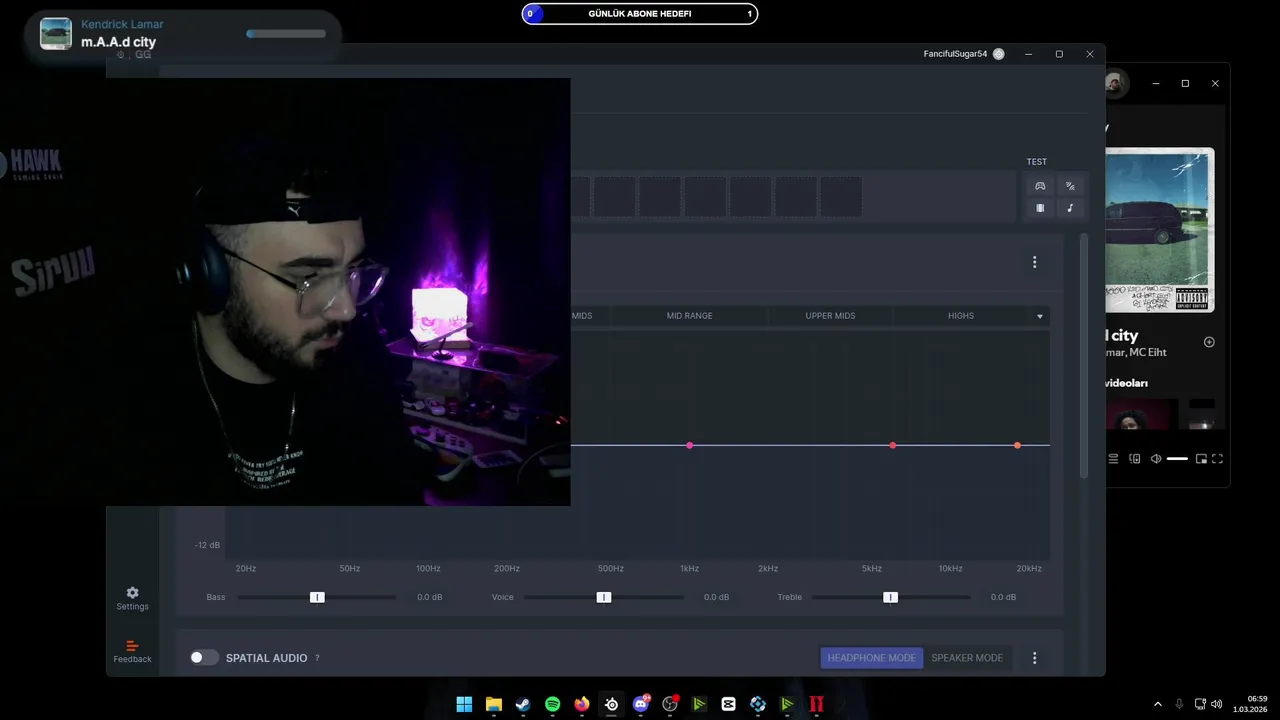
Task: Open the FancifulSugar54 account avatar
Action: click(998, 54)
